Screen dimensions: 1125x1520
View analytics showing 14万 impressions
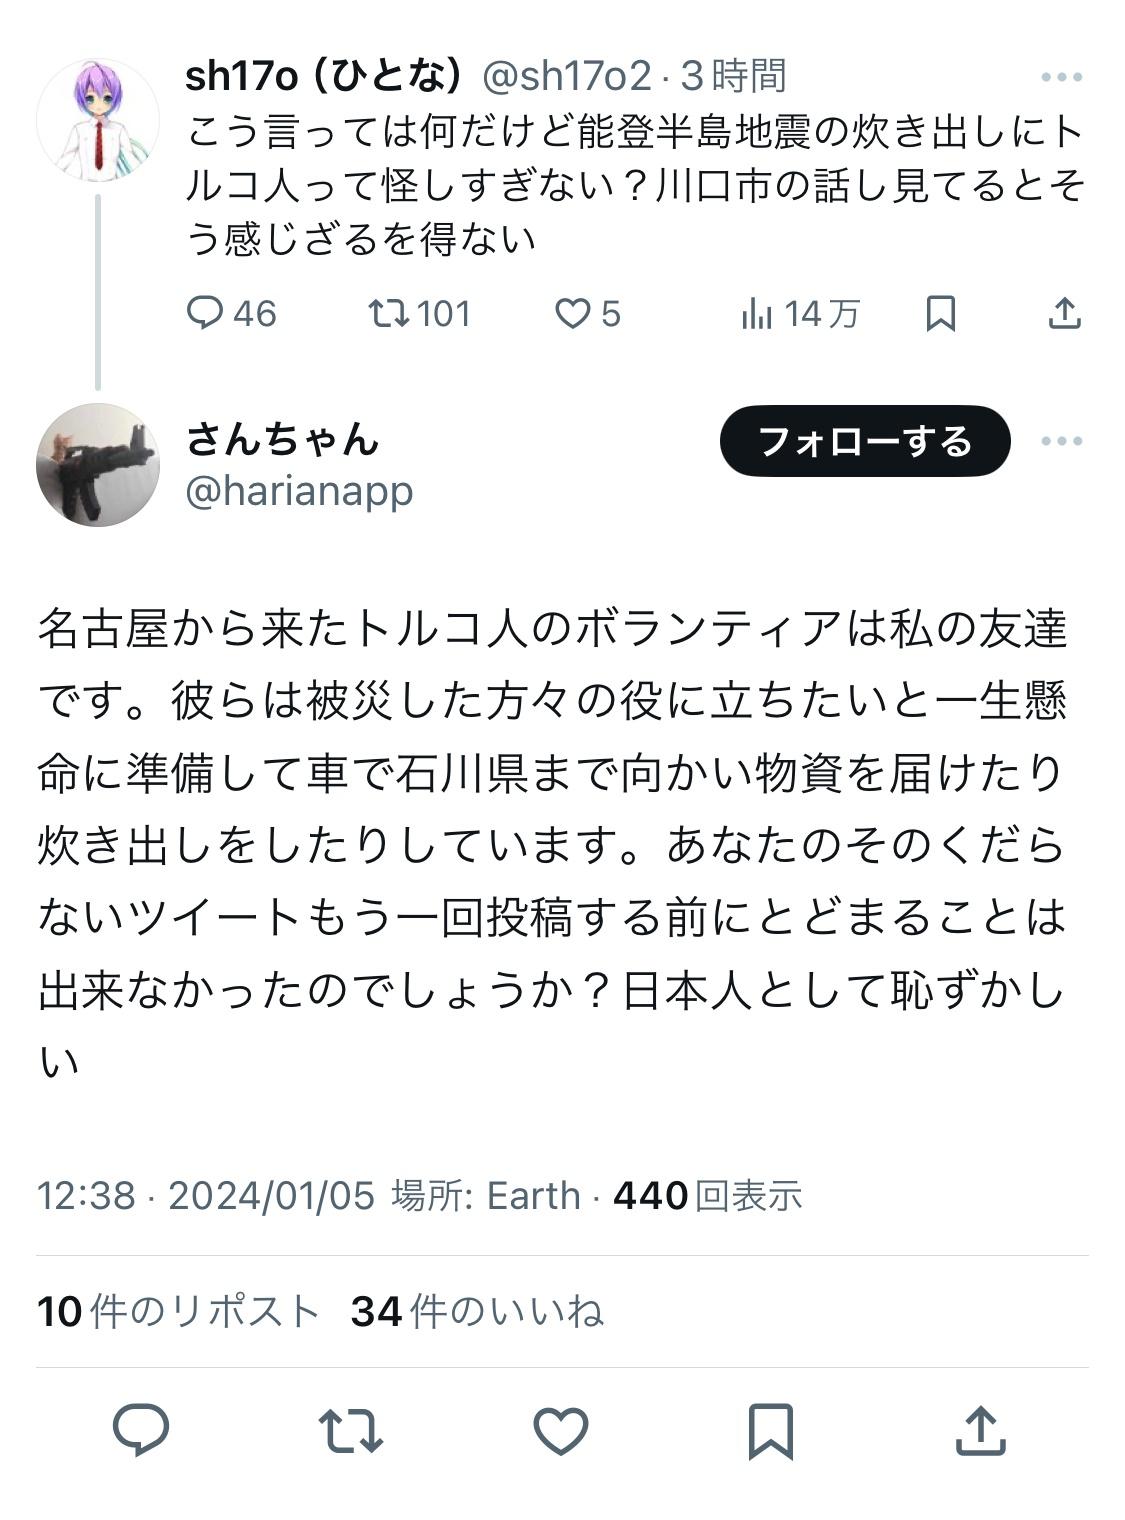[757, 314]
